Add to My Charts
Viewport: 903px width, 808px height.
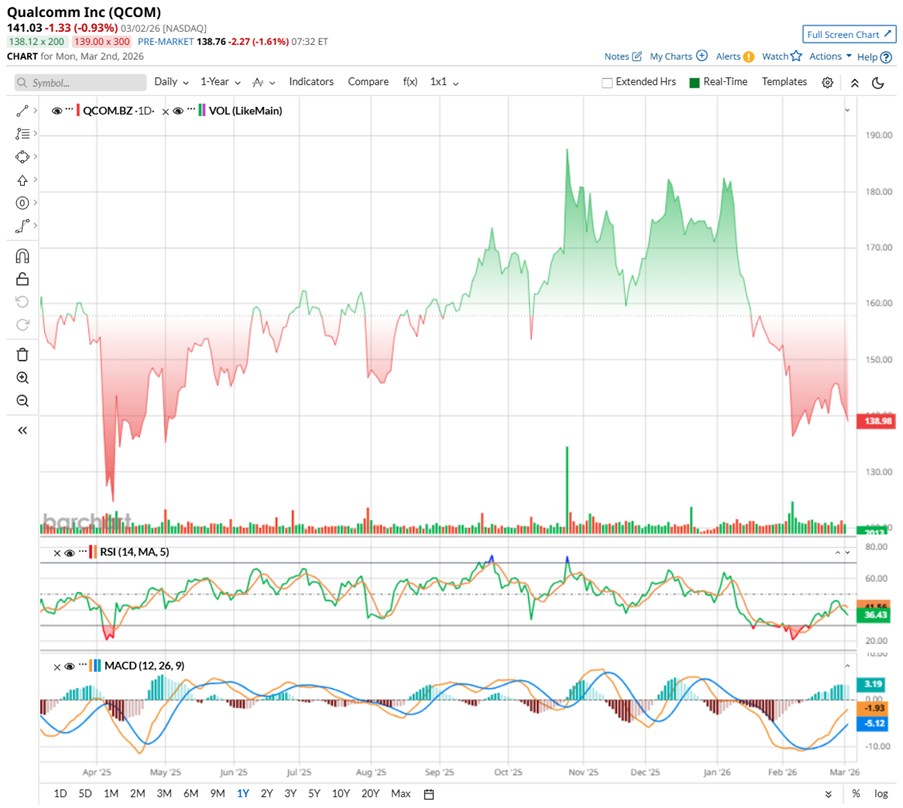[678, 56]
